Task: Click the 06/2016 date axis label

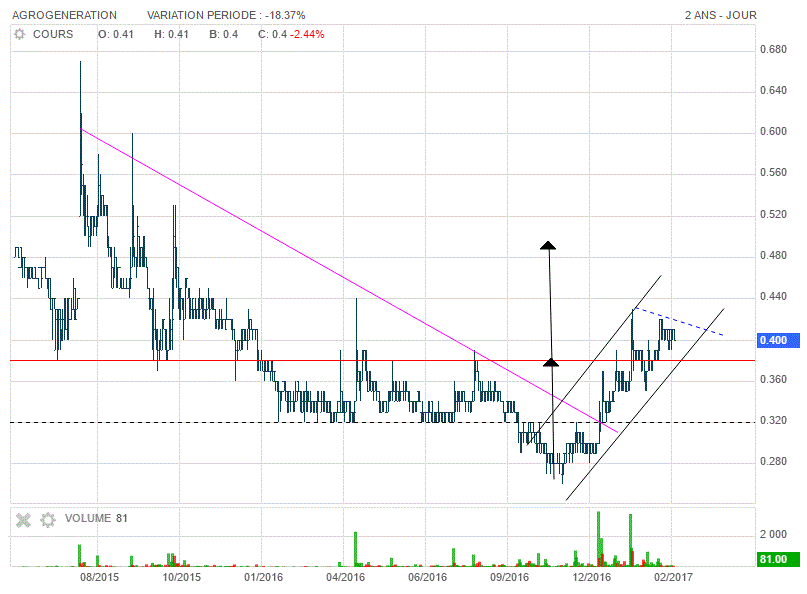Action: [428, 577]
